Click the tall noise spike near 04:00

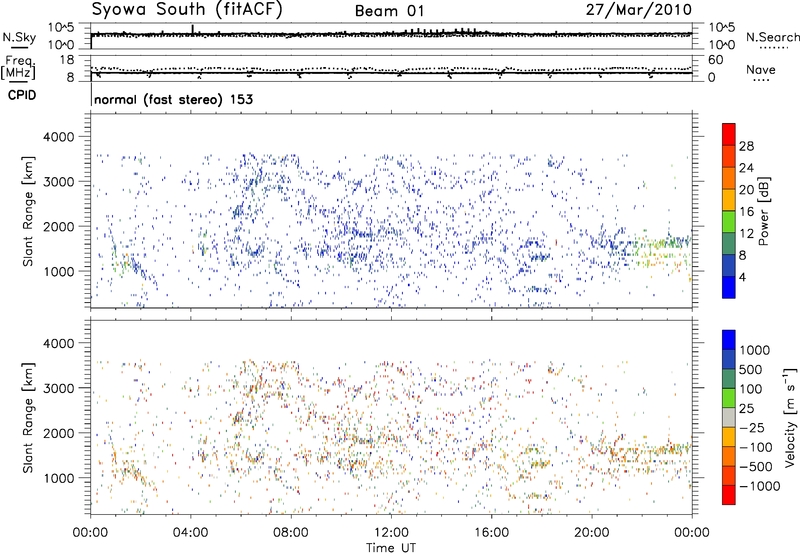point(192,30)
